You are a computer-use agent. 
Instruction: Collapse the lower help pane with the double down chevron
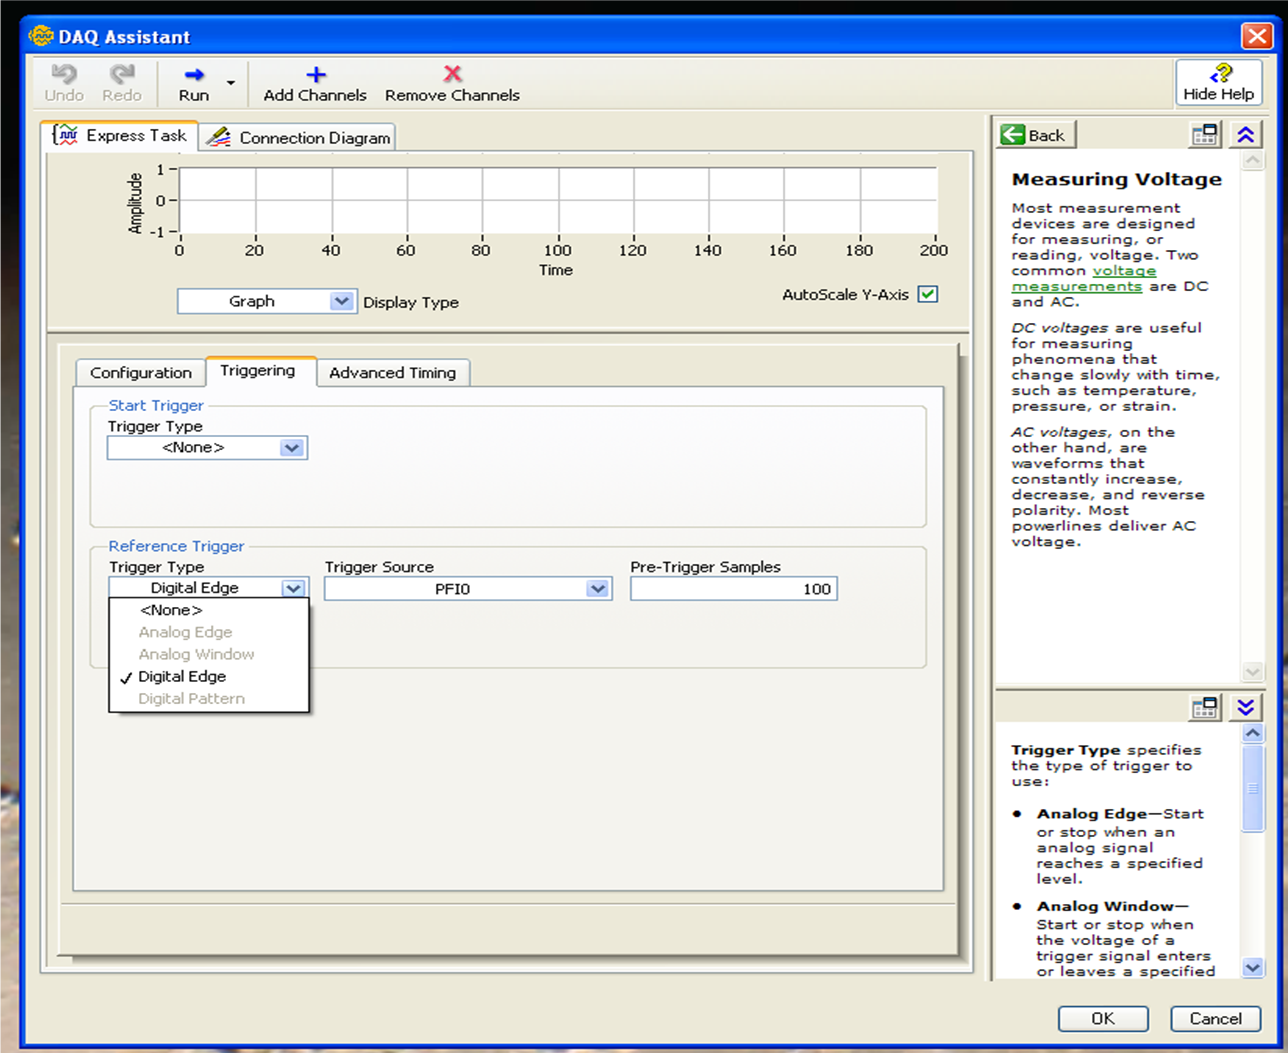[1245, 707]
